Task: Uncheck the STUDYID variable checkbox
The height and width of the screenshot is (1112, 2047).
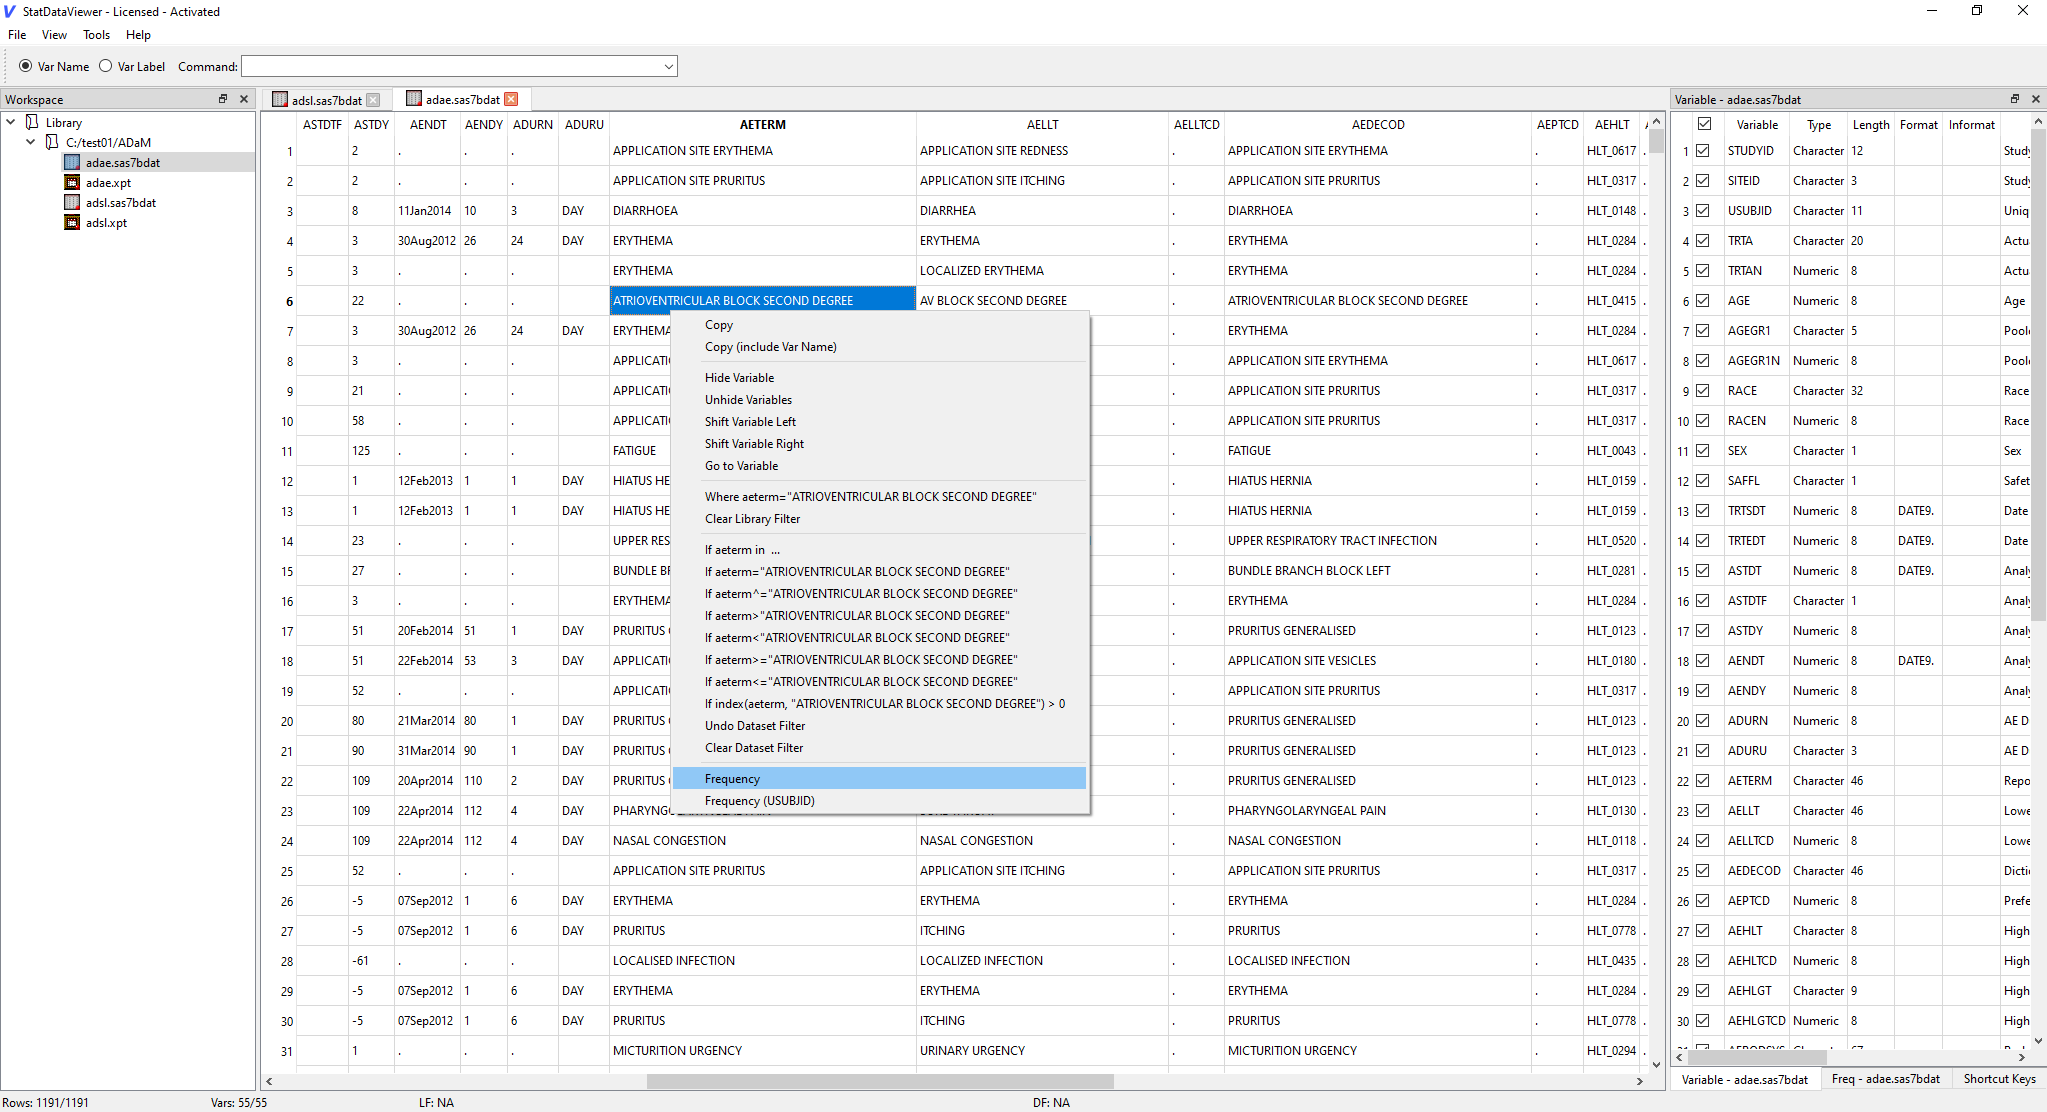Action: coord(1703,151)
